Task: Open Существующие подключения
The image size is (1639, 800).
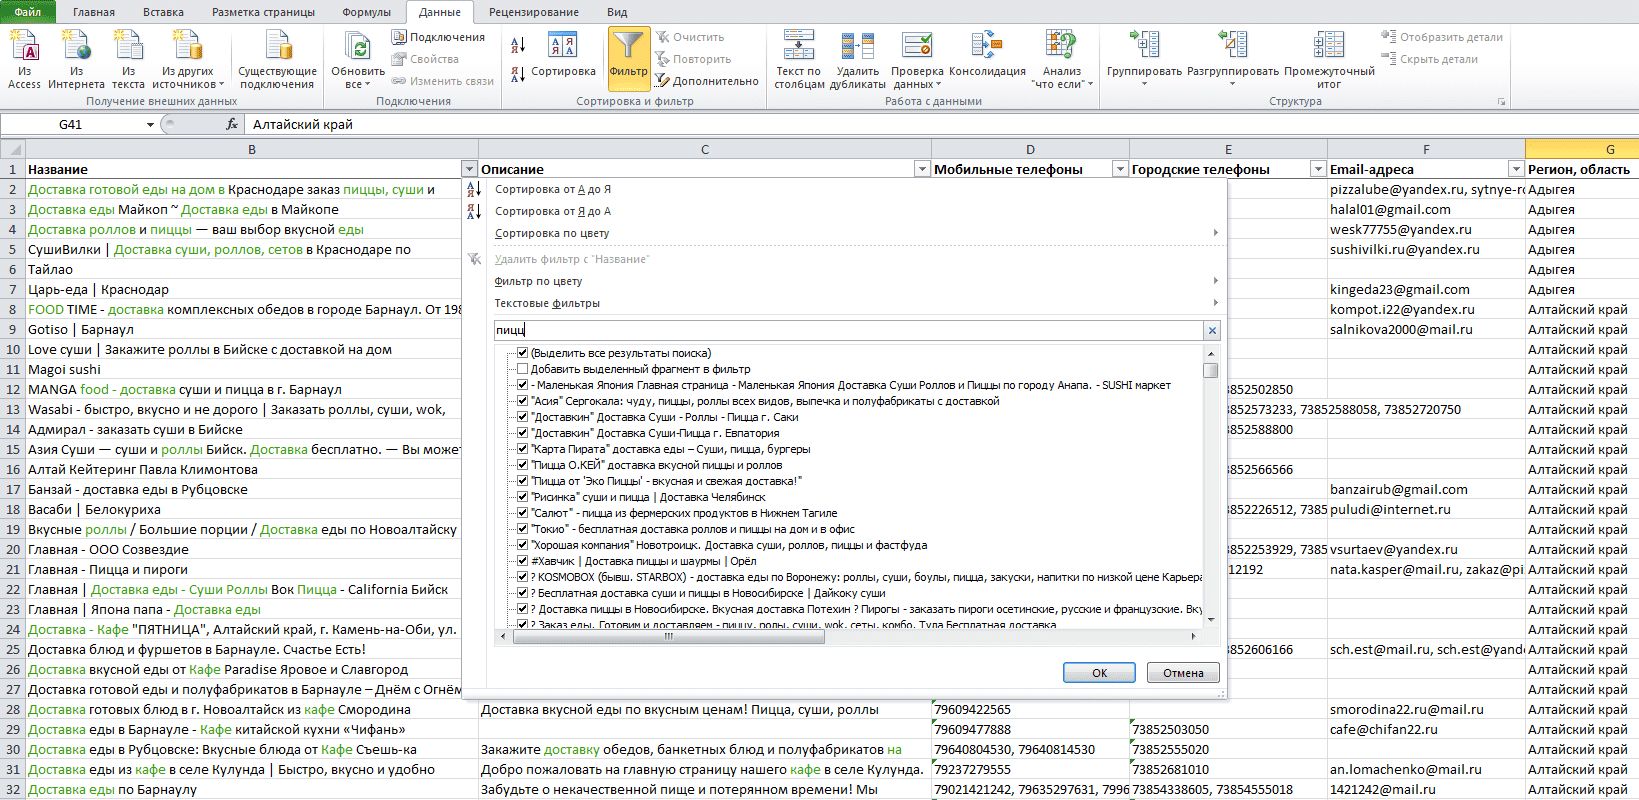Action: click(x=277, y=59)
